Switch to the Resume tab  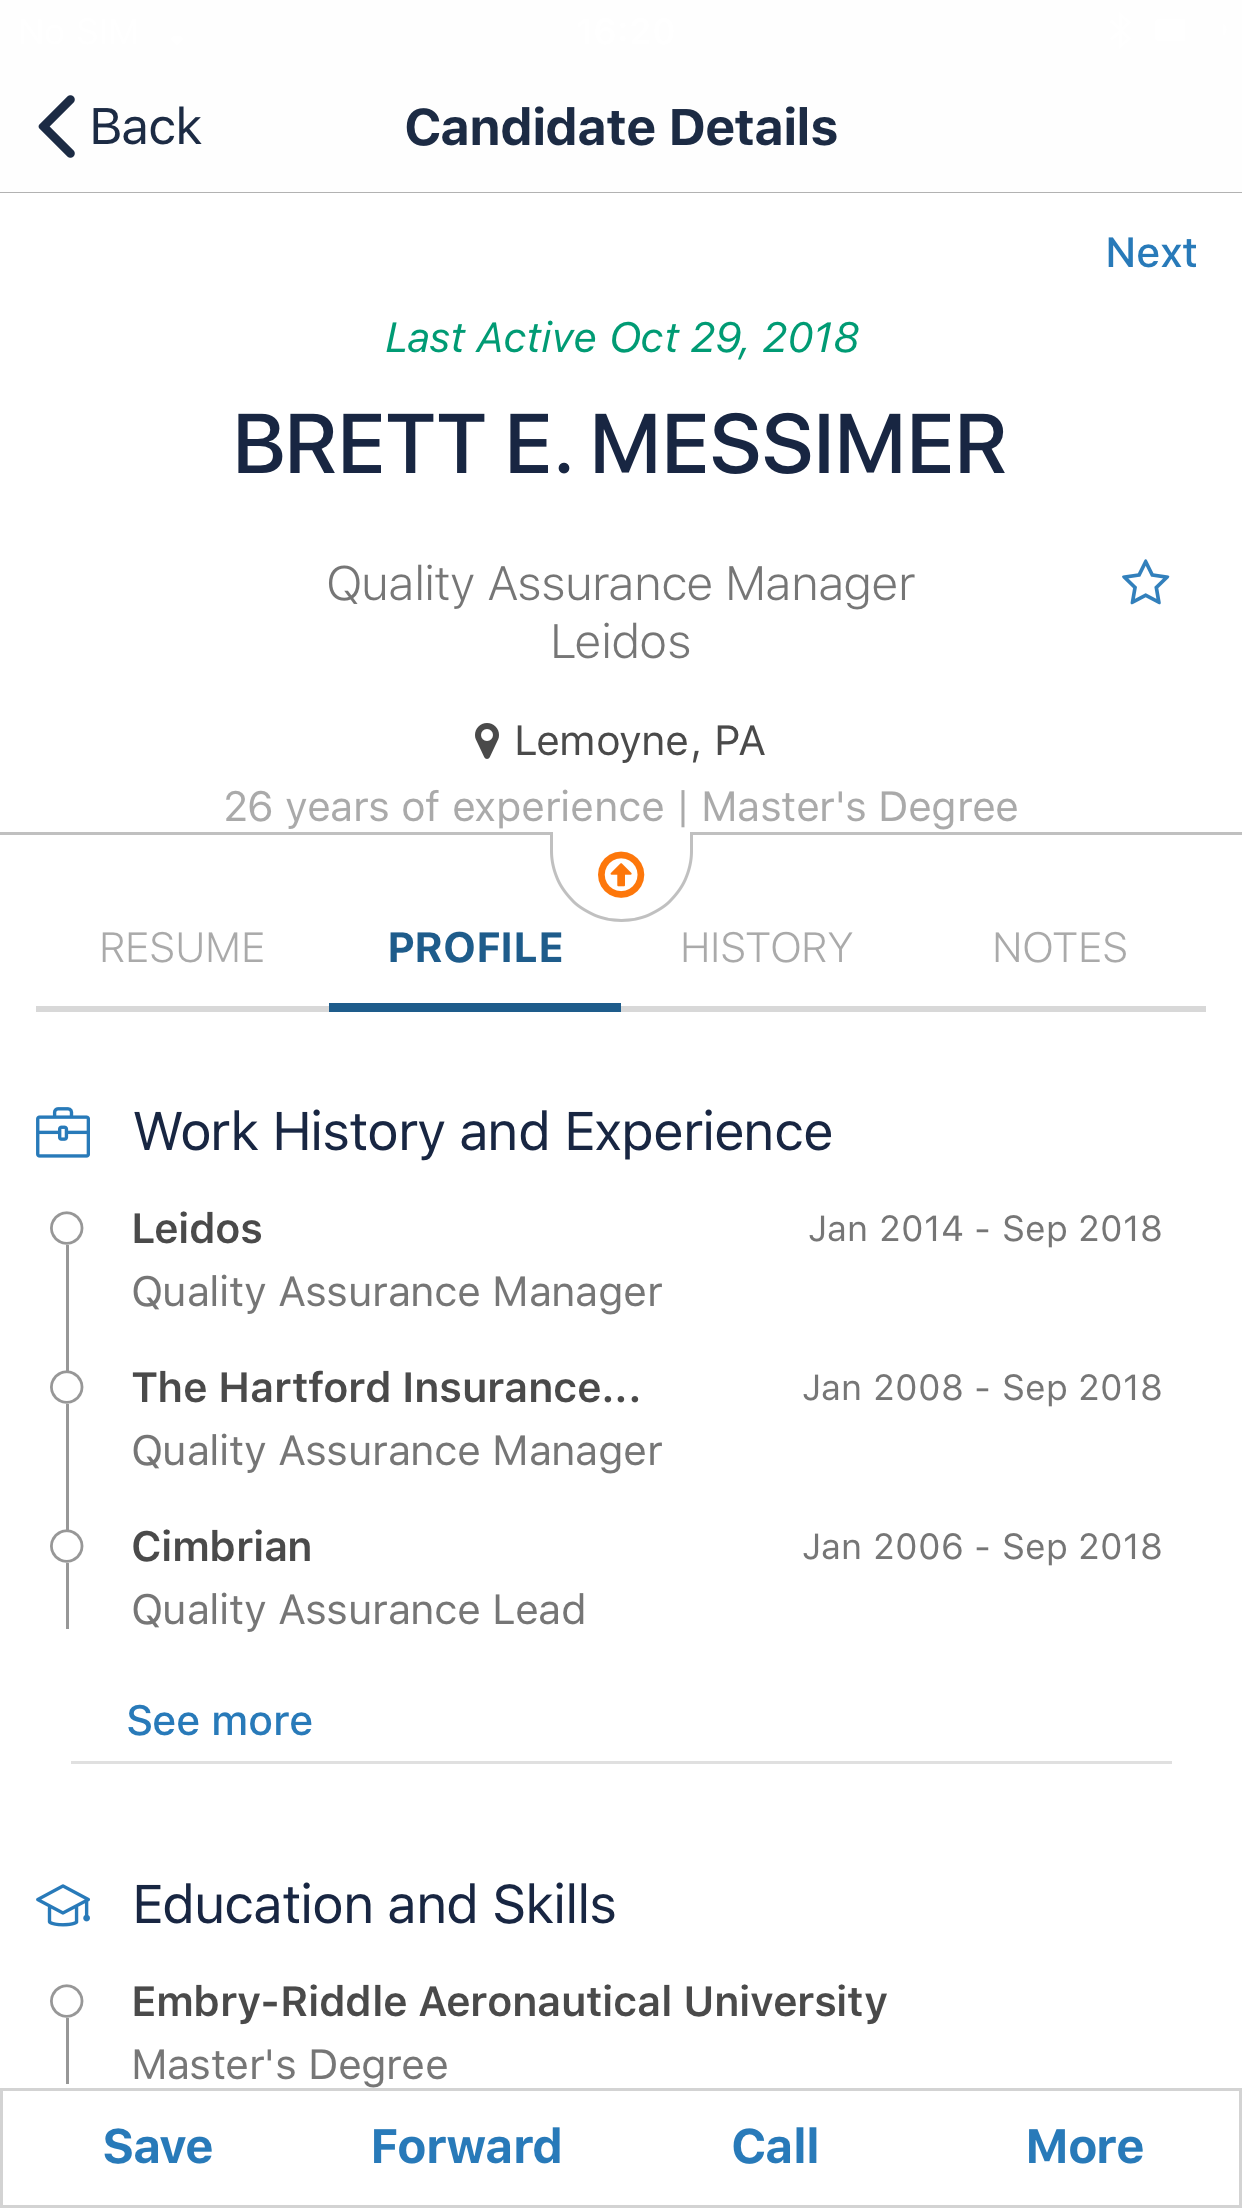(182, 948)
